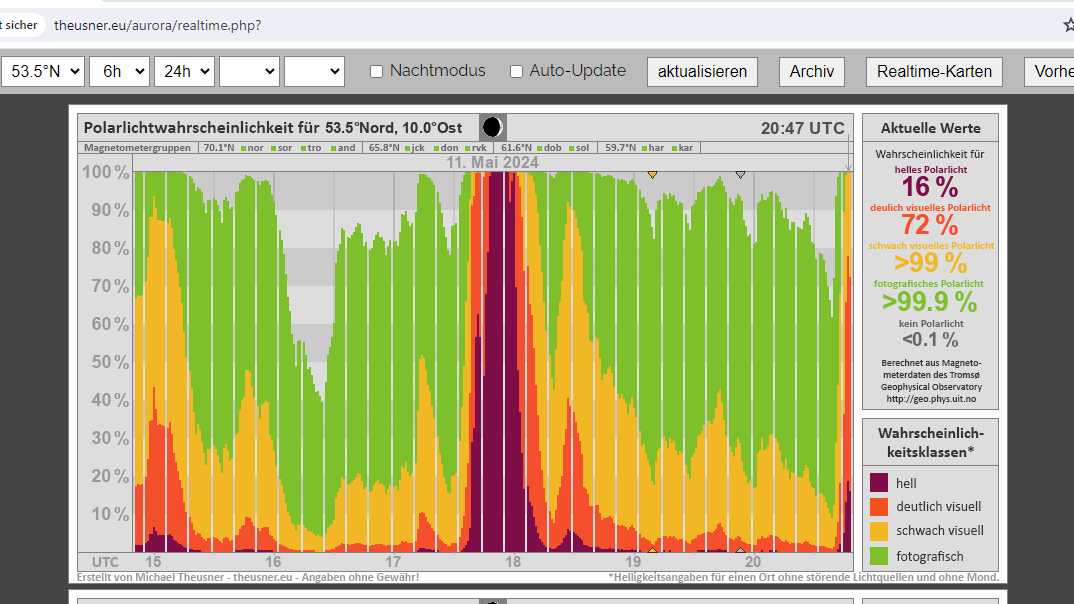Screen dimensions: 1074x604
Task: Click the moon phase icon in chart header
Action: click(492, 127)
